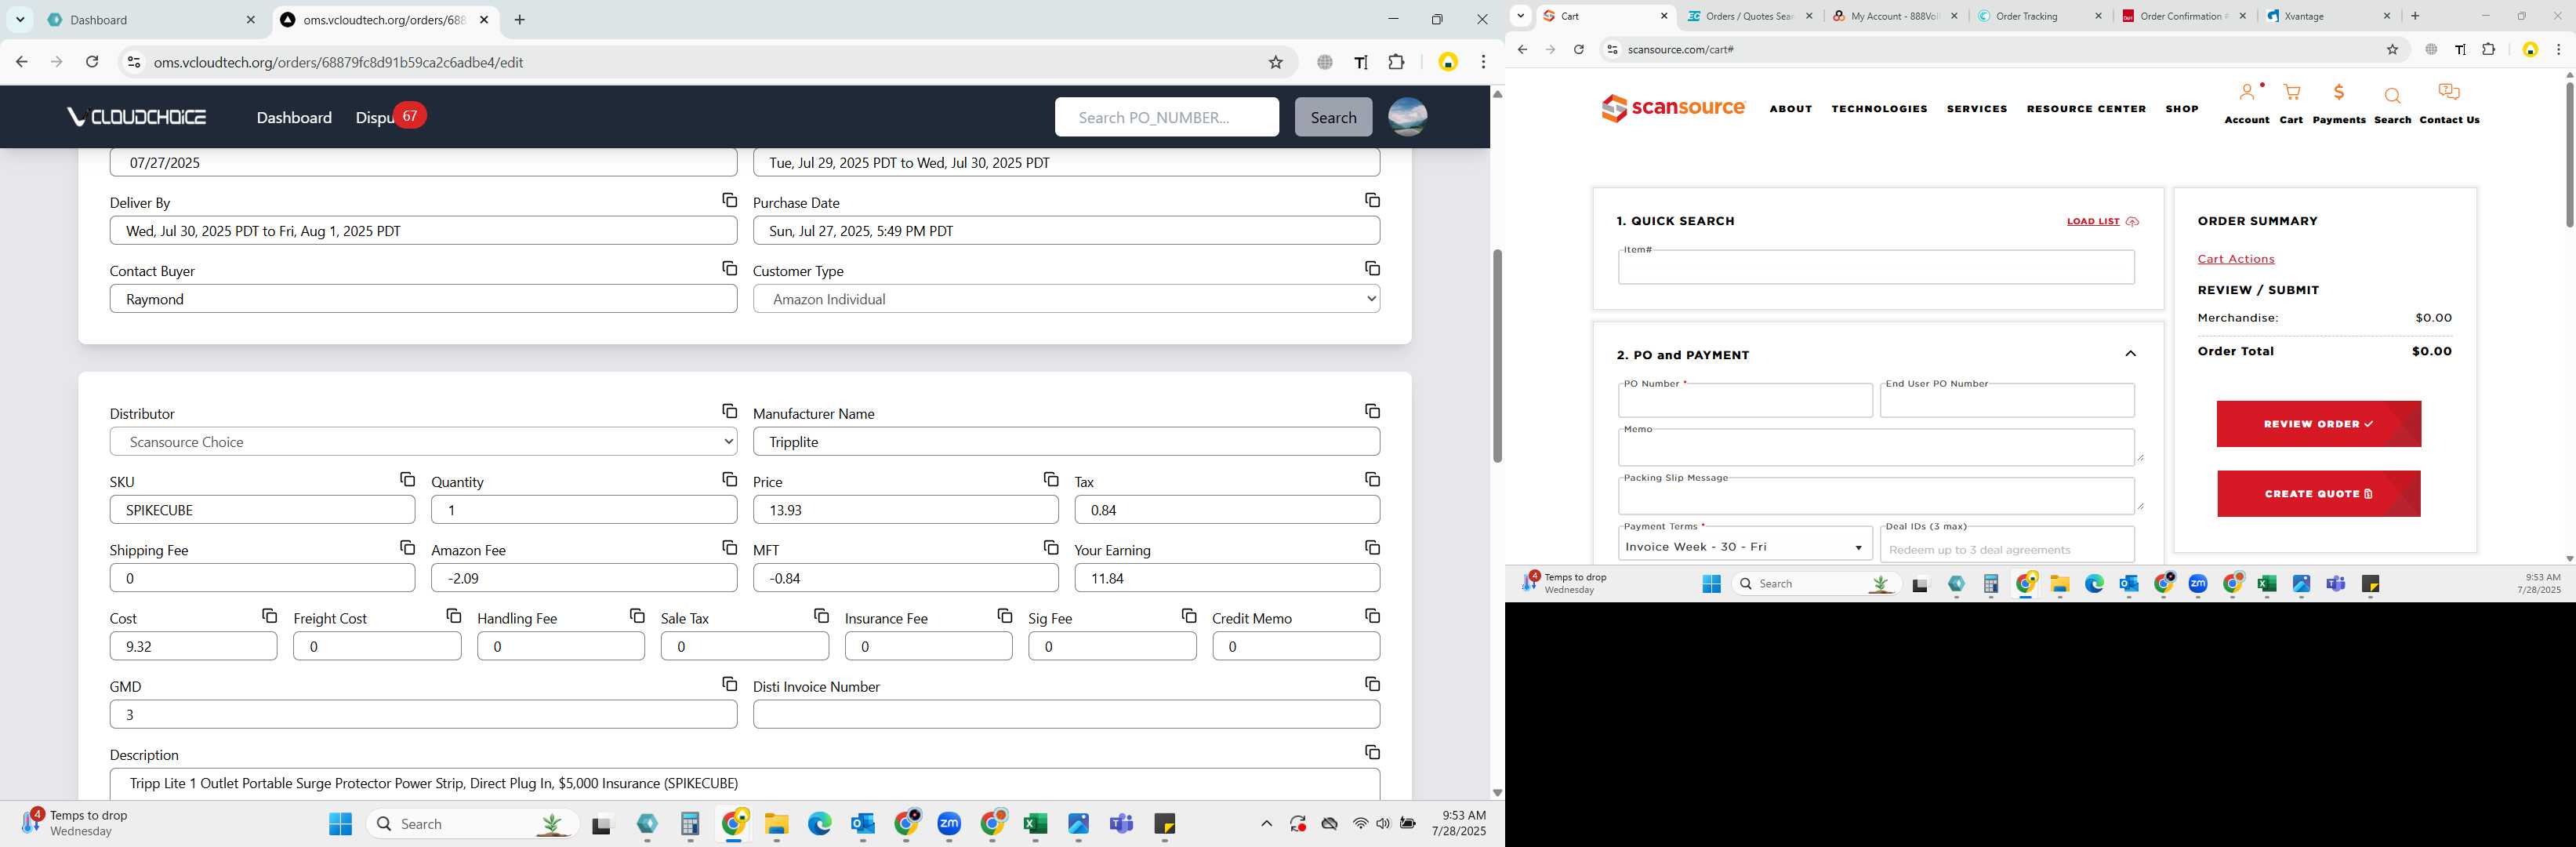This screenshot has width=2576, height=847.
Task: Copy the MFT value
Action: point(1051,548)
